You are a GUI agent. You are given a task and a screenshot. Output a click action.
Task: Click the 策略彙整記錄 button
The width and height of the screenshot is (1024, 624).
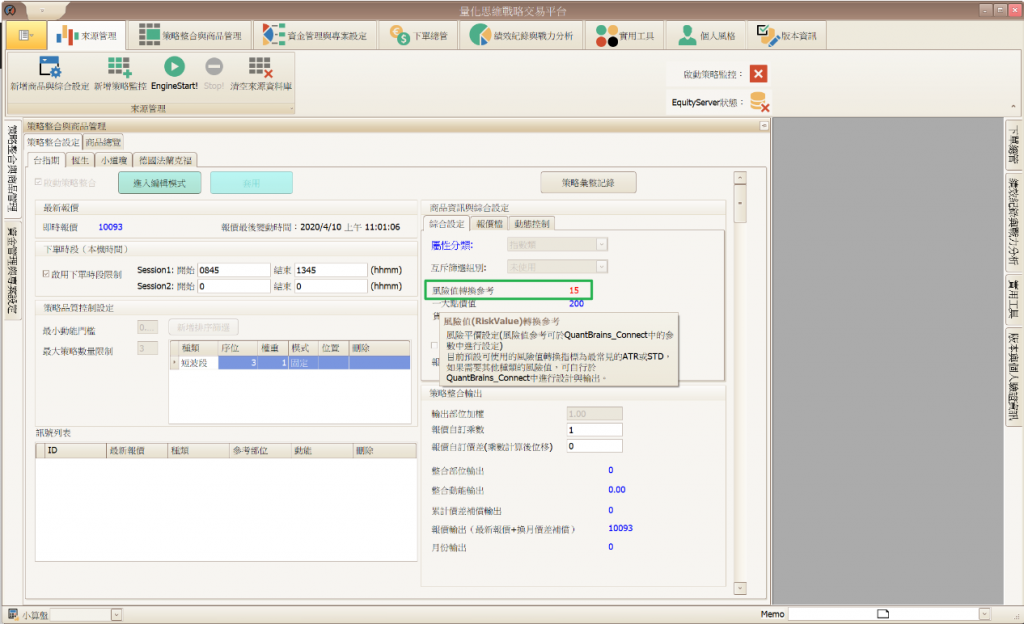588,183
